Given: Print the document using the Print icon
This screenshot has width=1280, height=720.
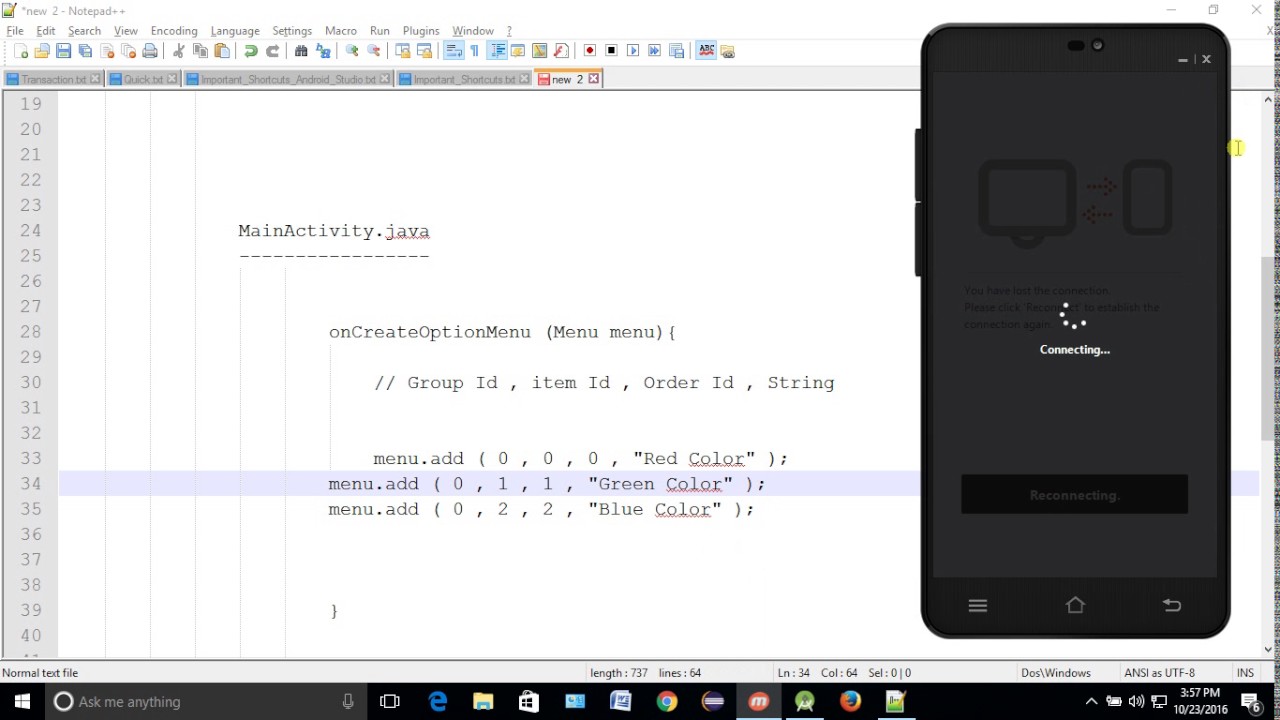Looking at the screenshot, I should [x=150, y=51].
